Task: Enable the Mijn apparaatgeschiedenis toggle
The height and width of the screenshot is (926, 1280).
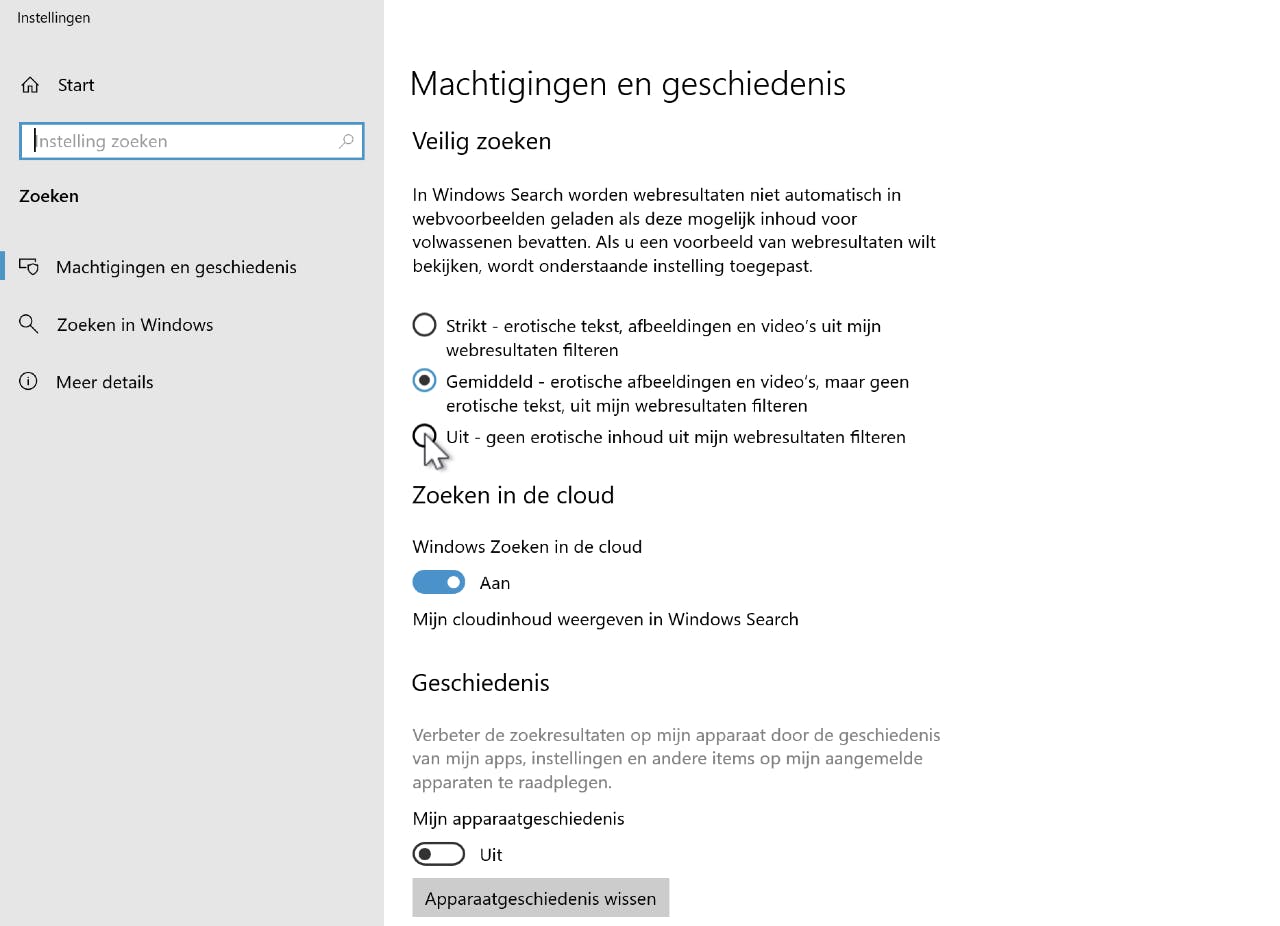Action: (x=439, y=854)
